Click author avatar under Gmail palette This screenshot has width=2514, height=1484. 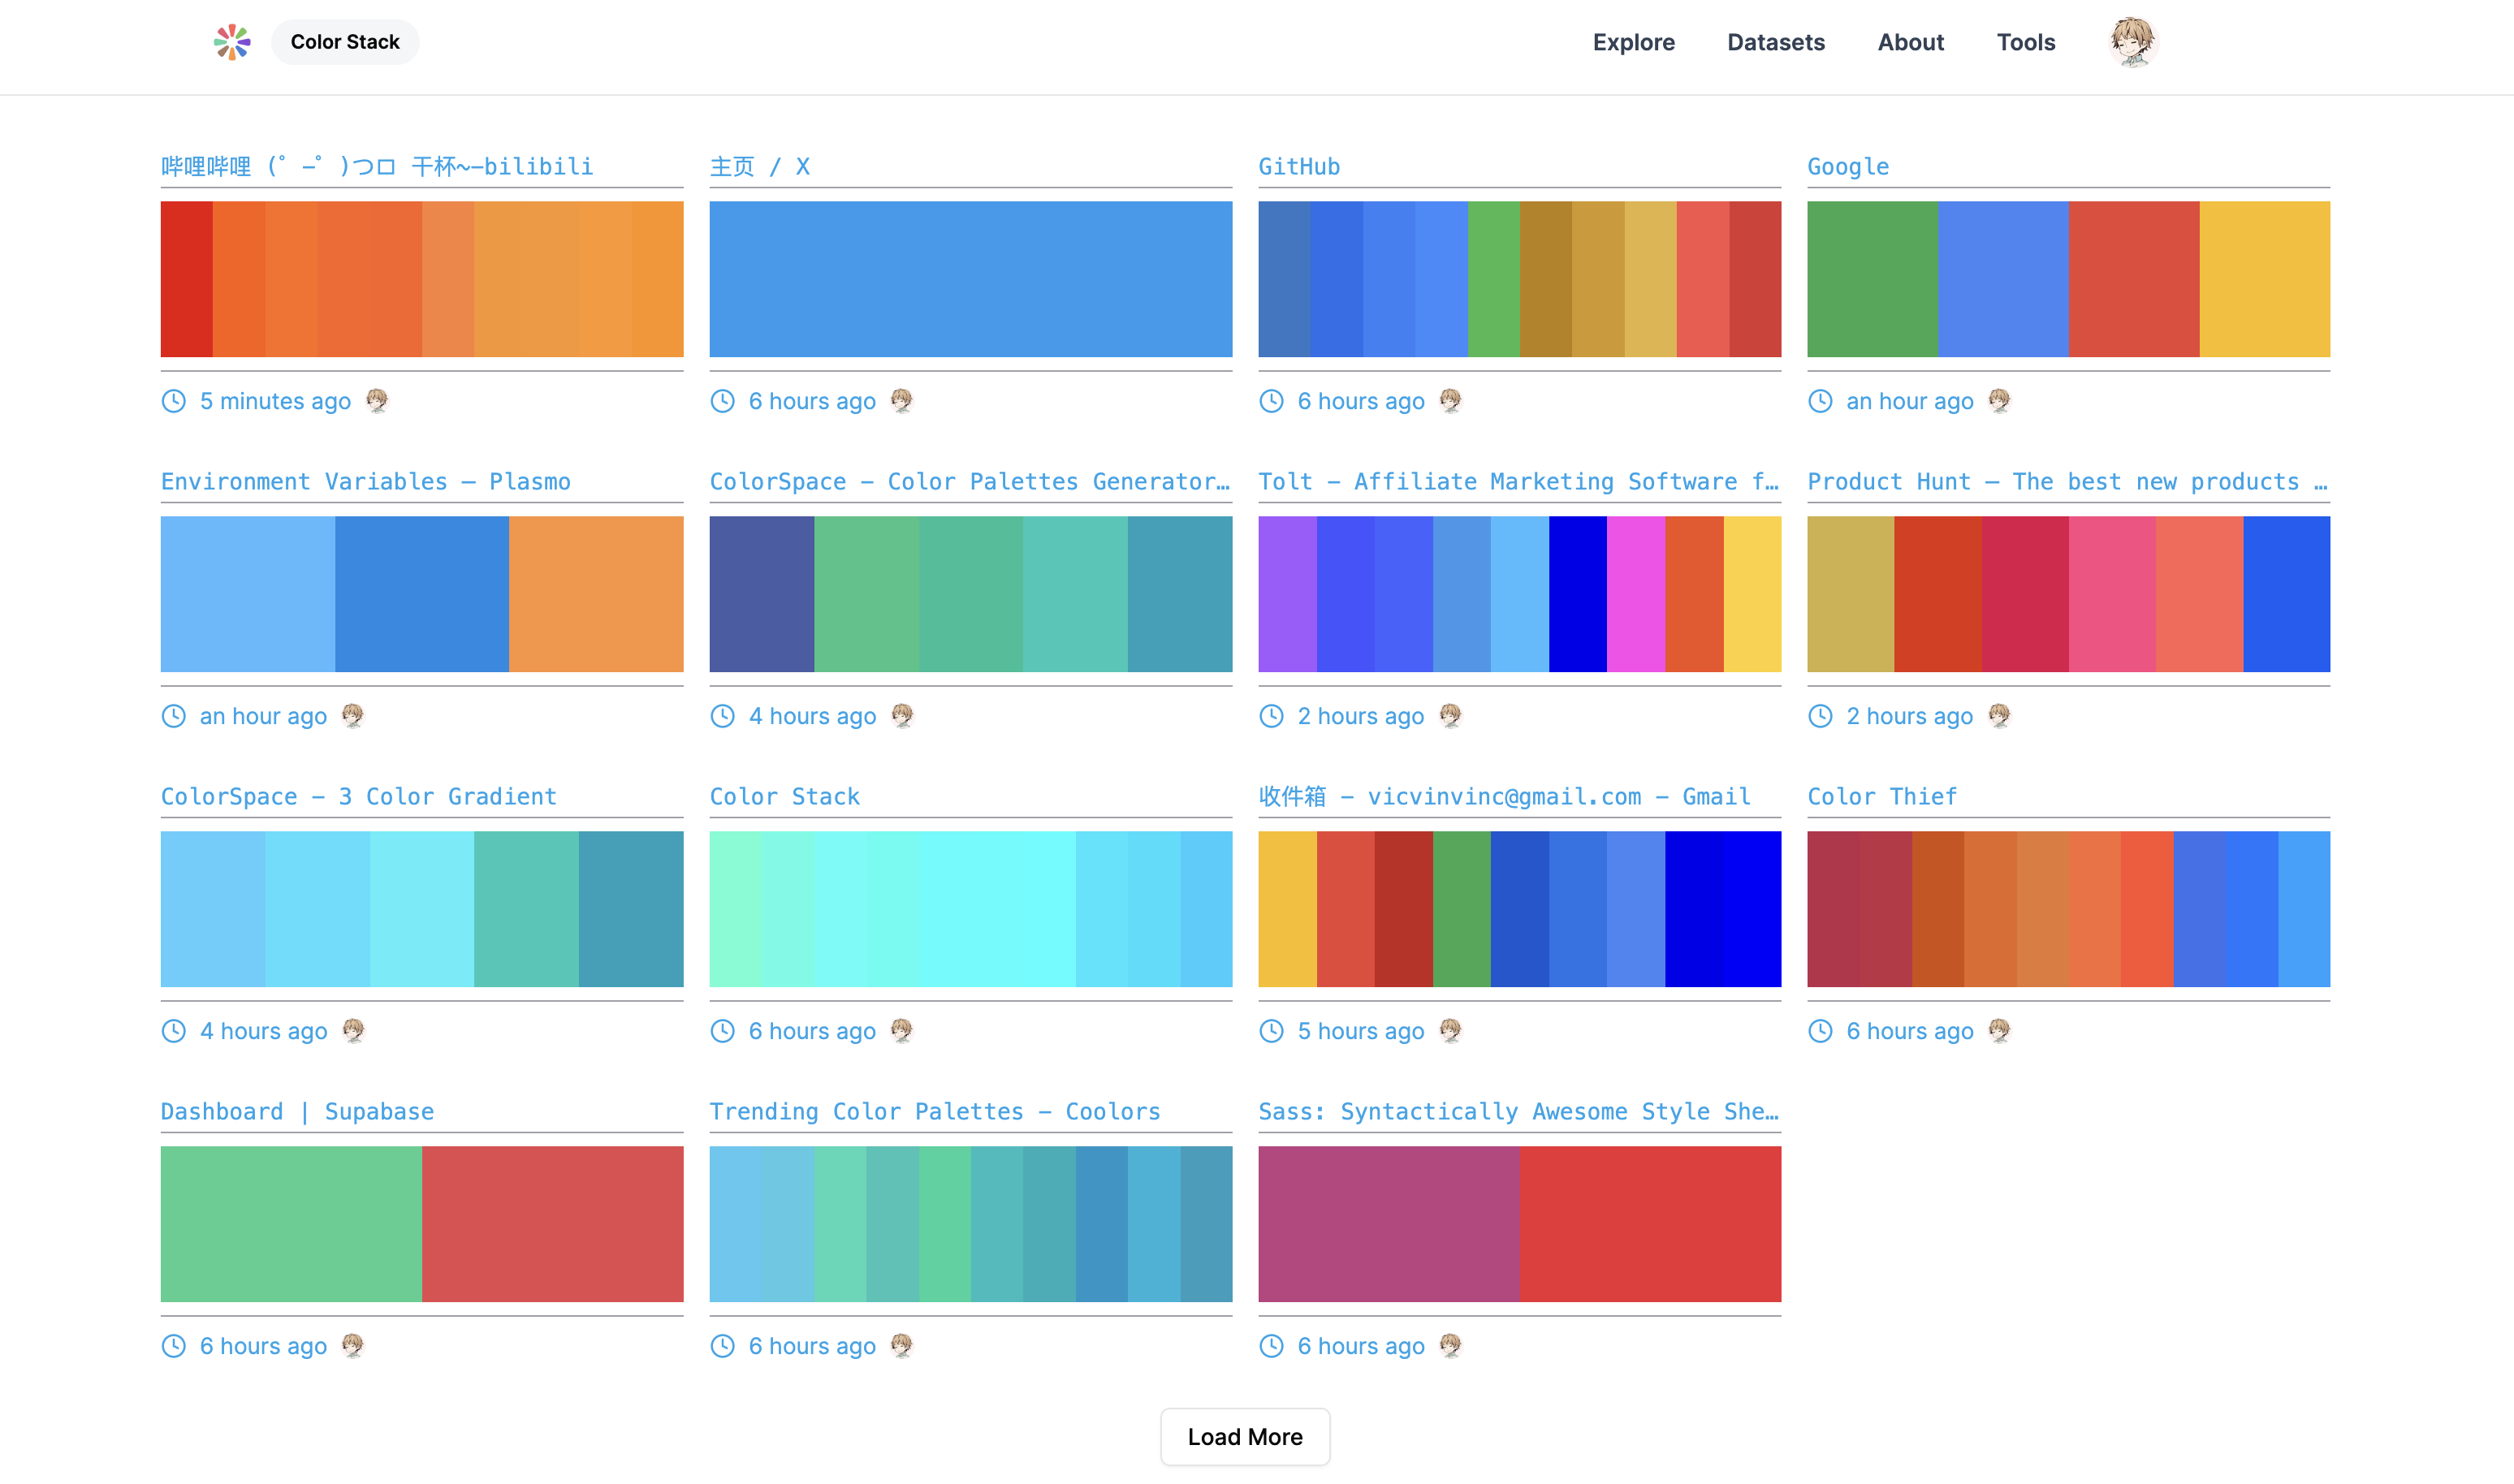(1451, 1031)
